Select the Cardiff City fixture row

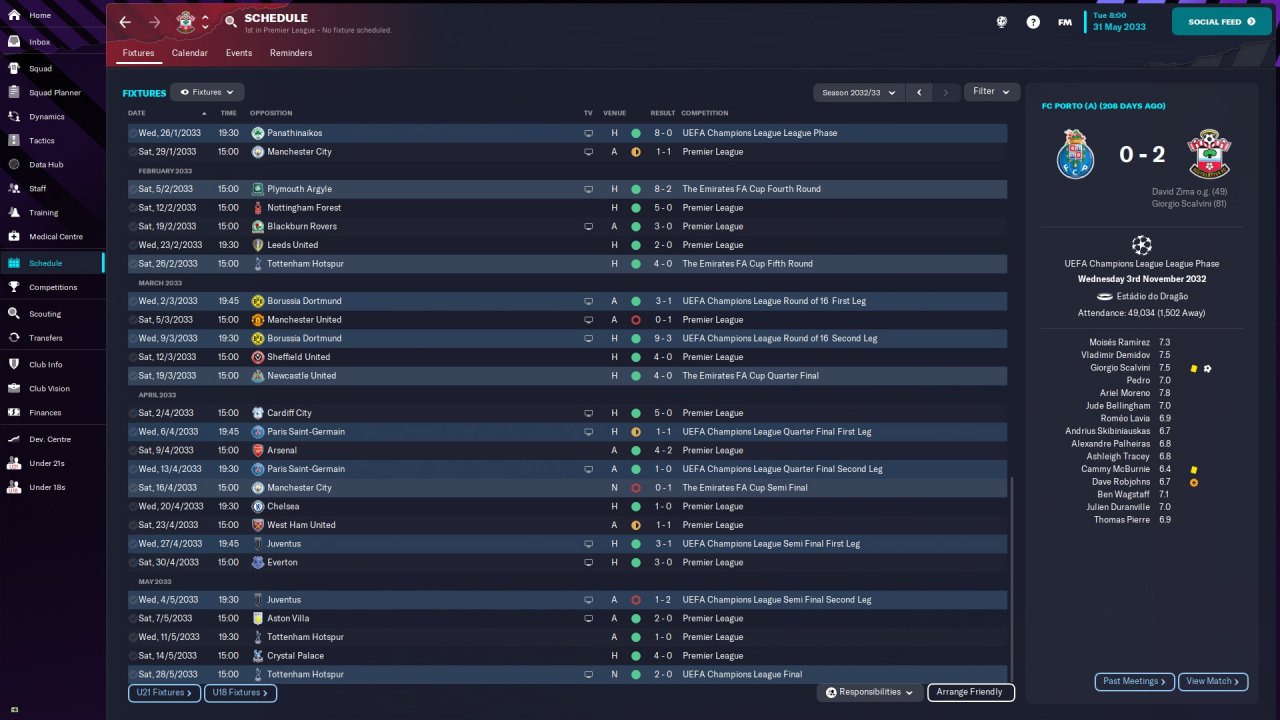point(567,413)
